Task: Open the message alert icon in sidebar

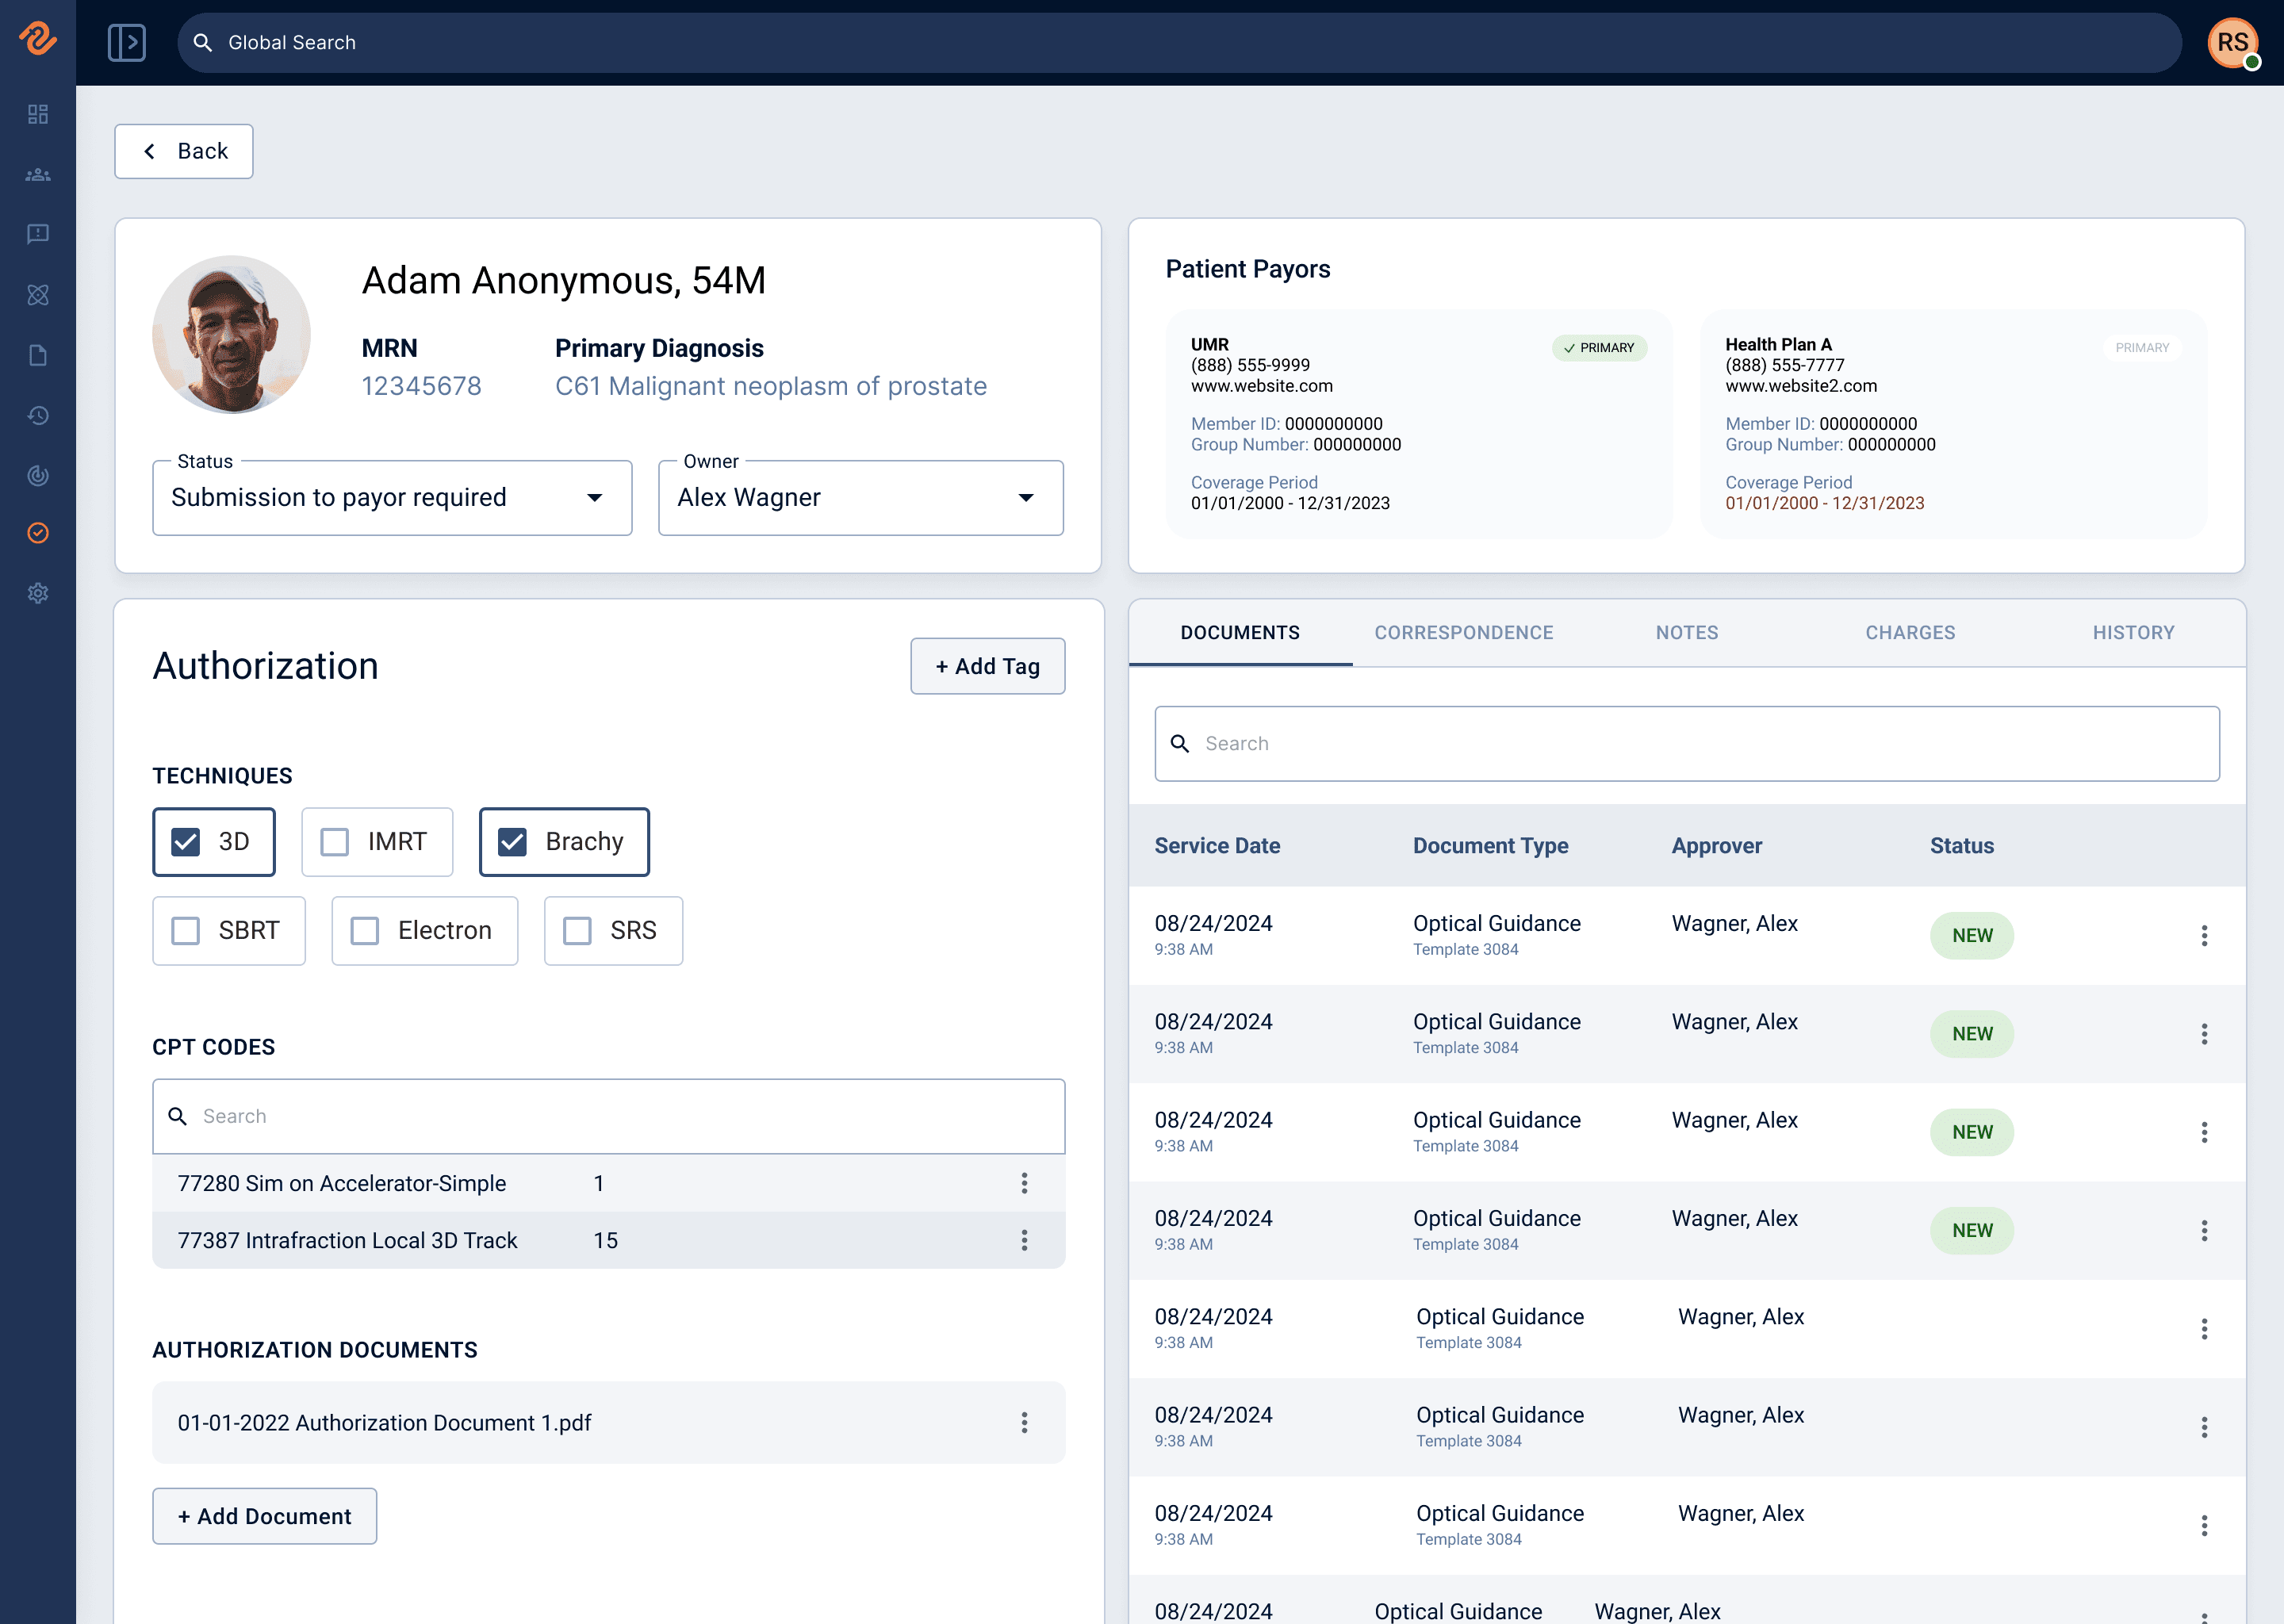Action: 38,234
